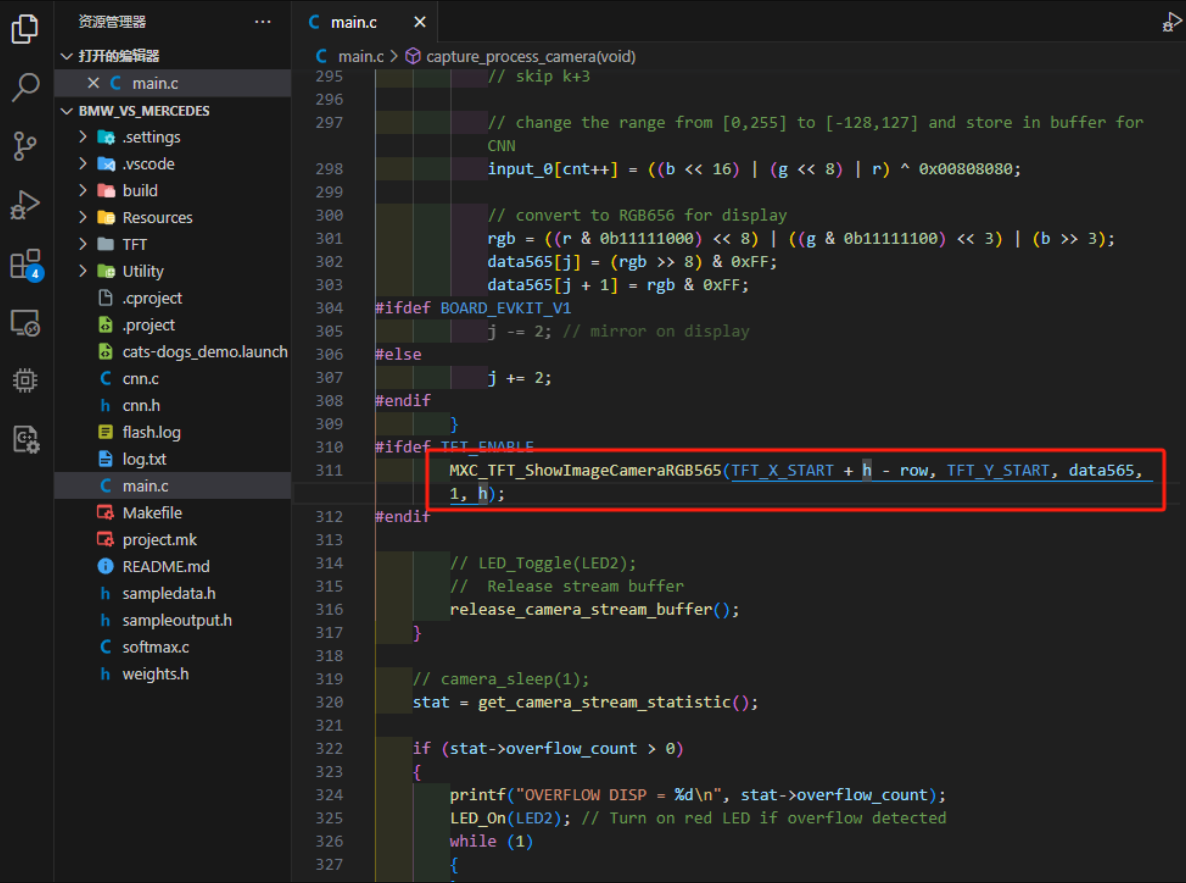The image size is (1186, 883).
Task: Click '// camera_sleep(1);' comment
Action: pos(501,679)
